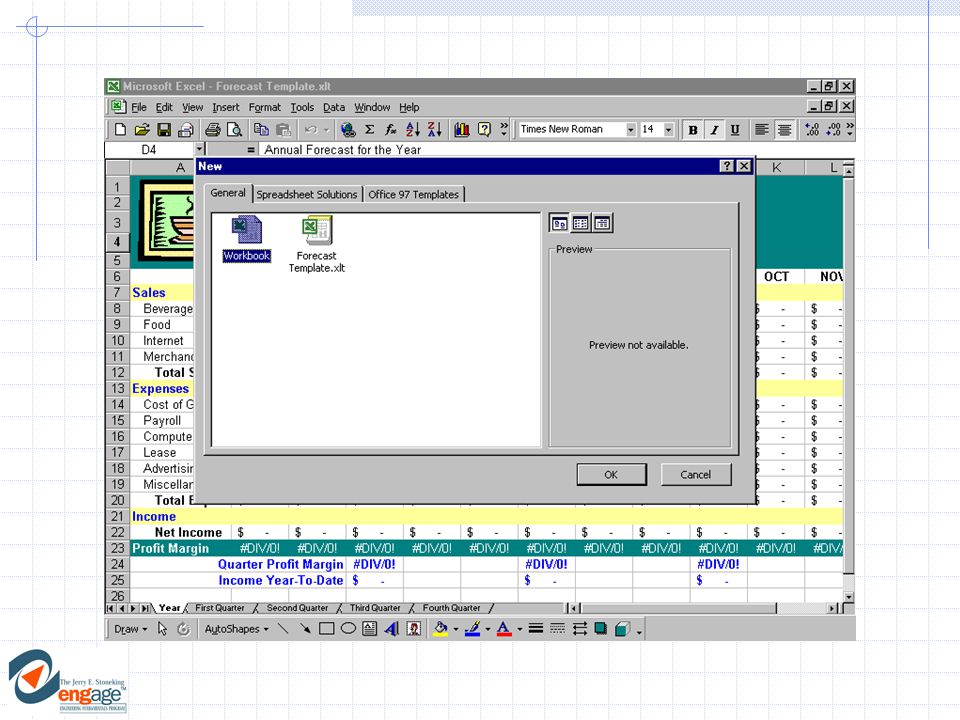Click the Insert WordArt icon
The width and height of the screenshot is (960, 720).
pos(392,629)
